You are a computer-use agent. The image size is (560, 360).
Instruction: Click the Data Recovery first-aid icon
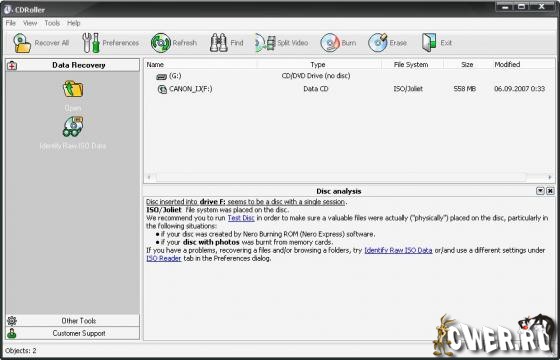(x=12, y=65)
